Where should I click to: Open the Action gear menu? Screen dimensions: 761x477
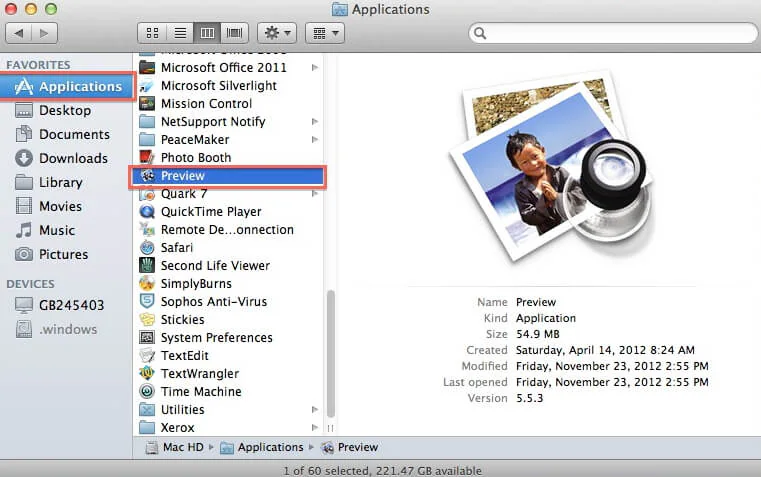[277, 33]
